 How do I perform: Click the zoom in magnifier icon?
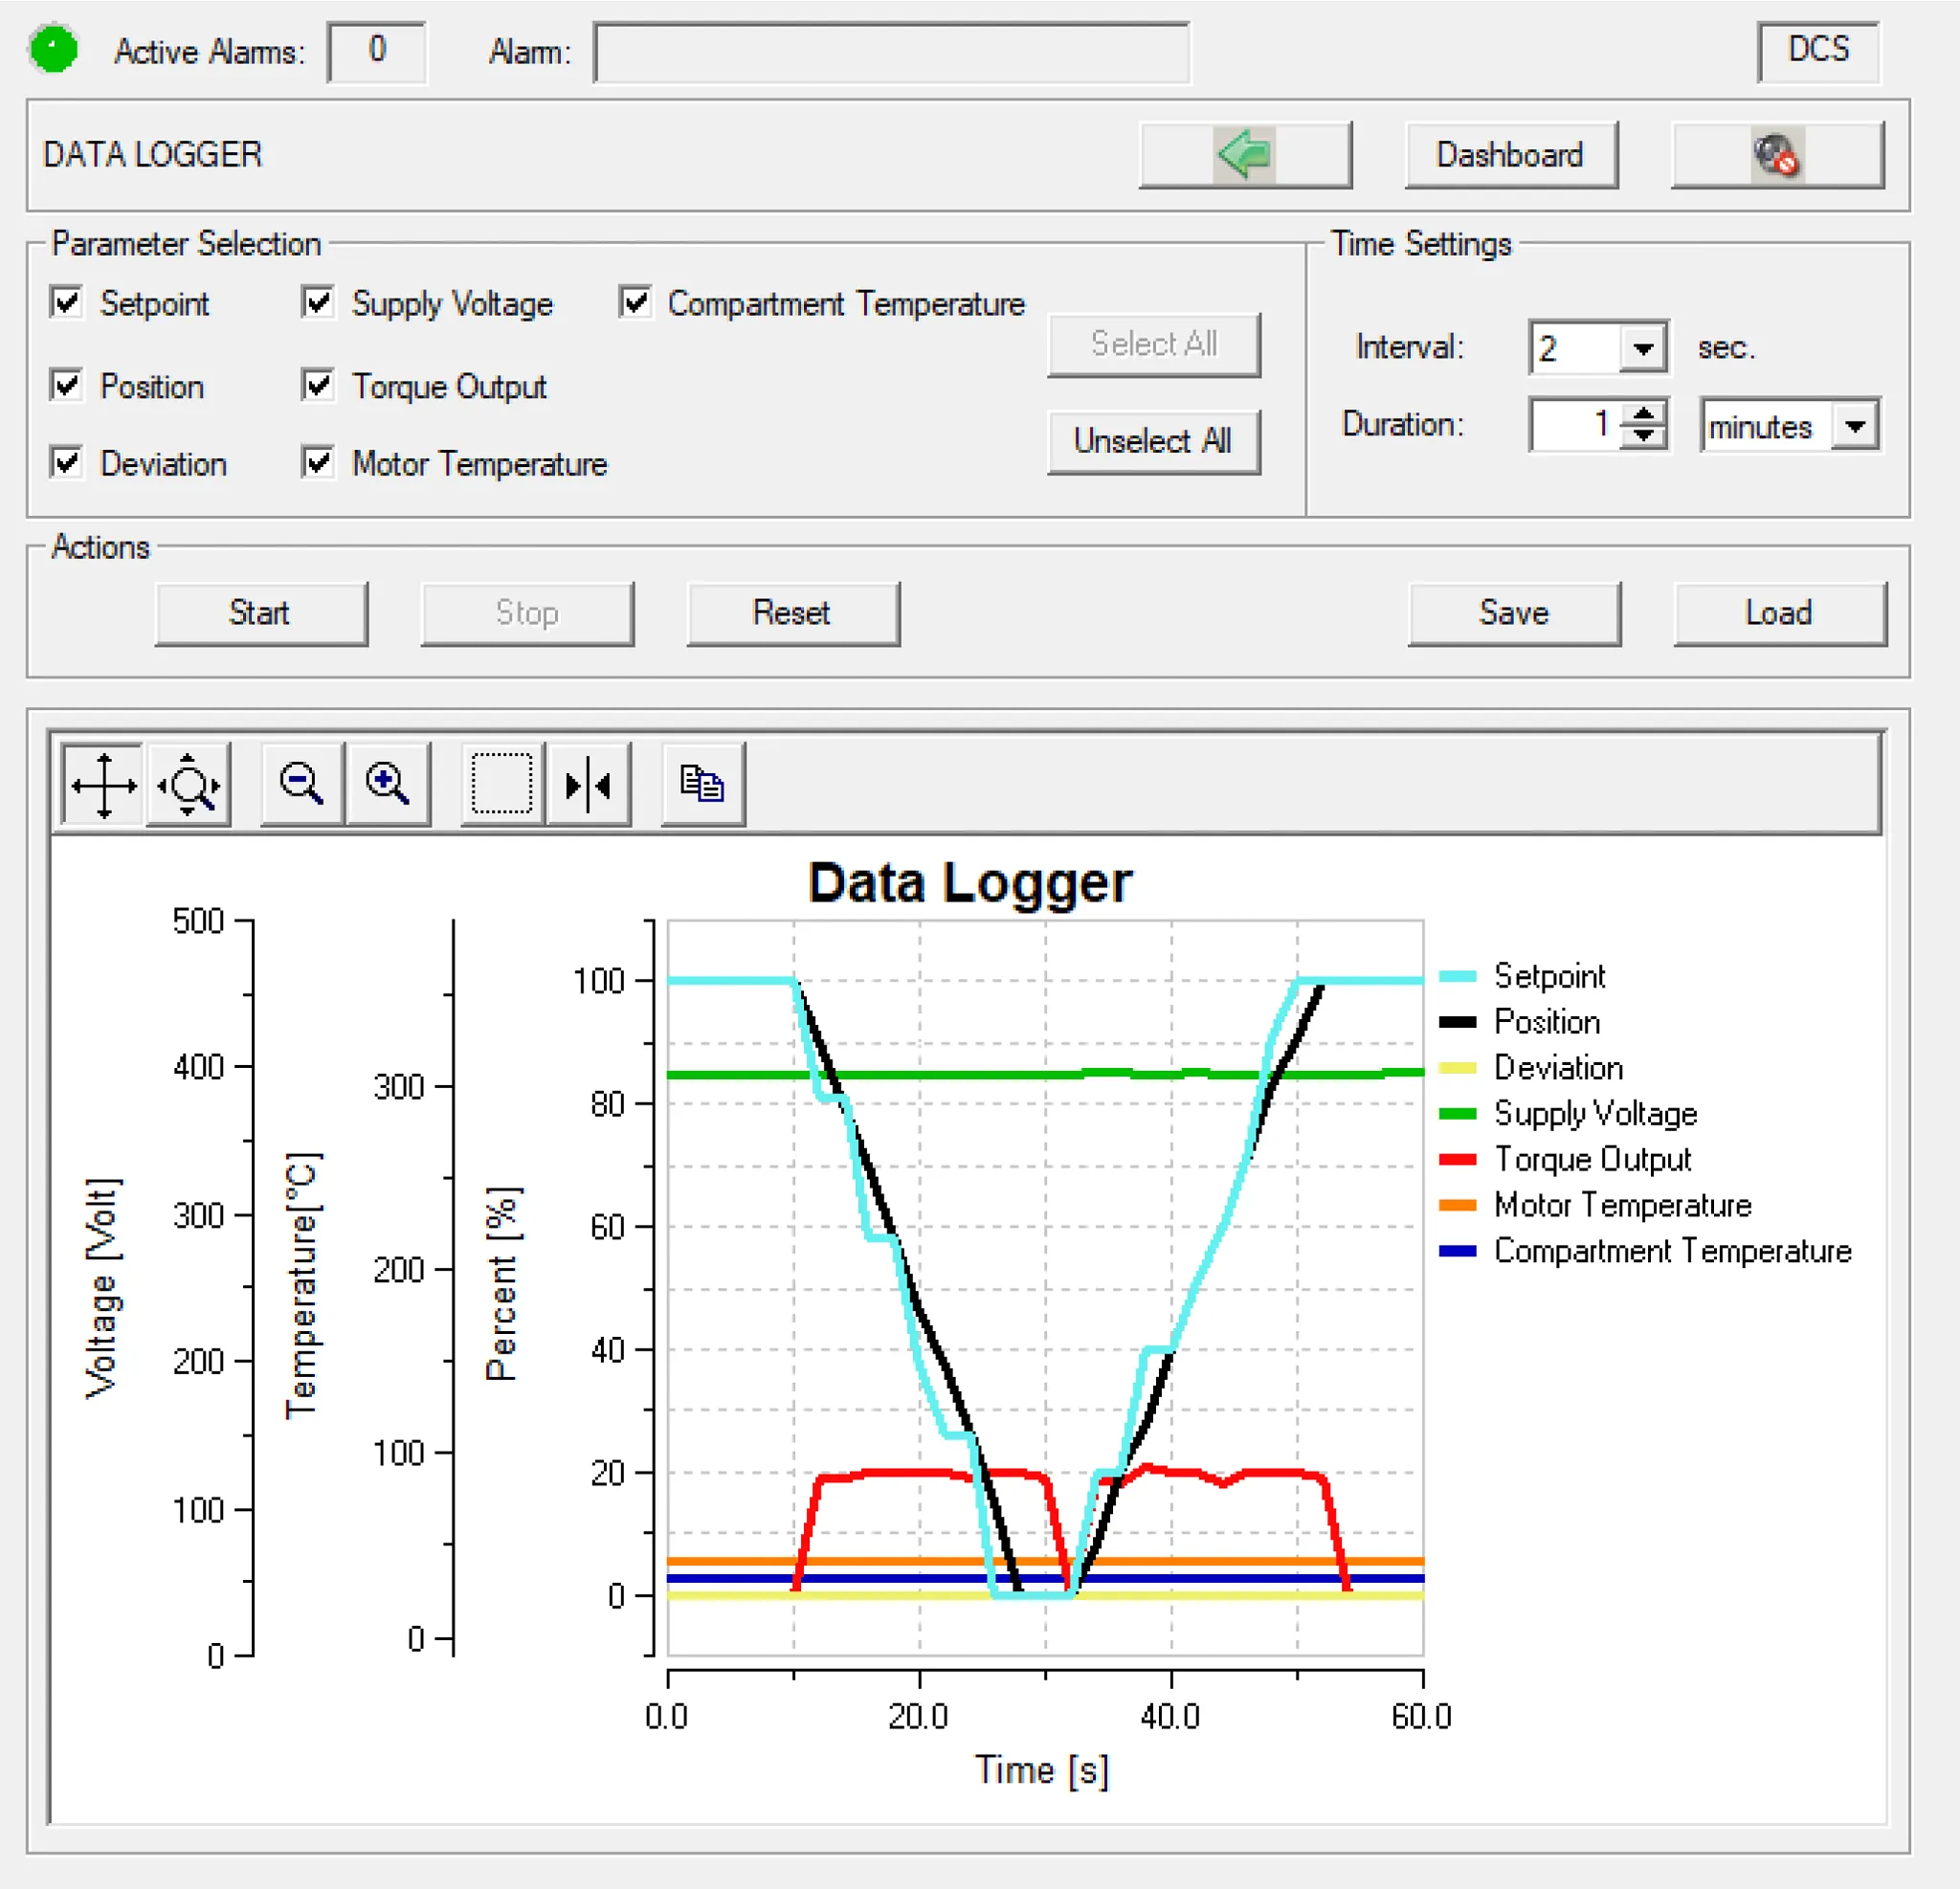click(x=388, y=785)
